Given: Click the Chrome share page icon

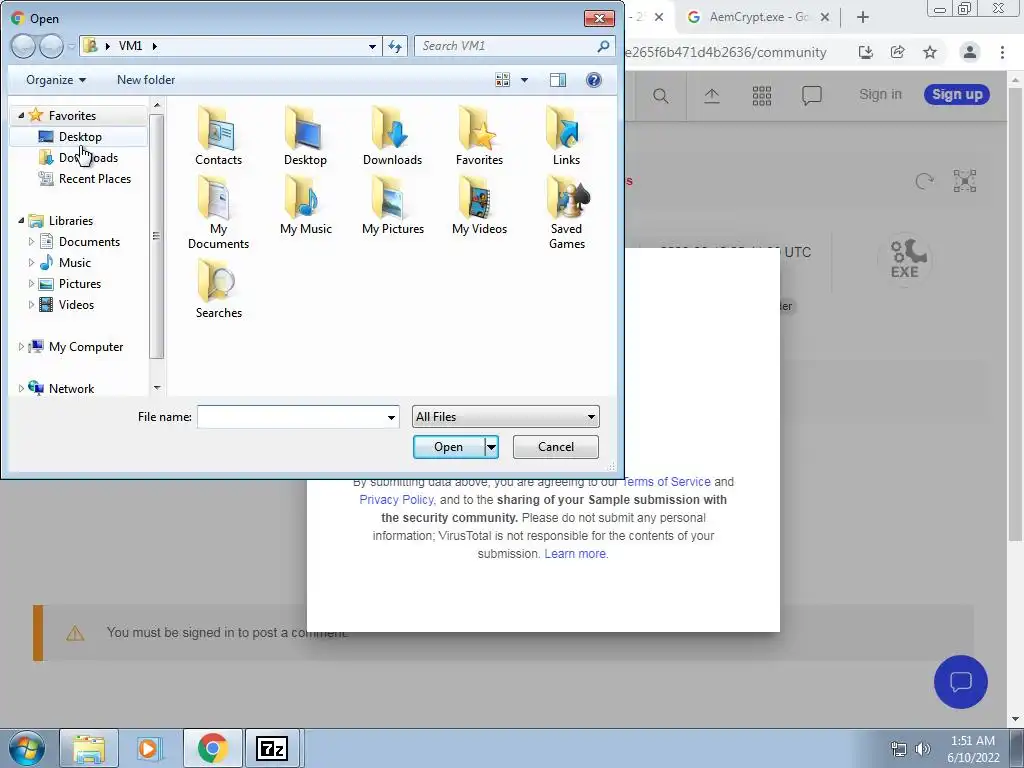Looking at the screenshot, I should tap(897, 52).
